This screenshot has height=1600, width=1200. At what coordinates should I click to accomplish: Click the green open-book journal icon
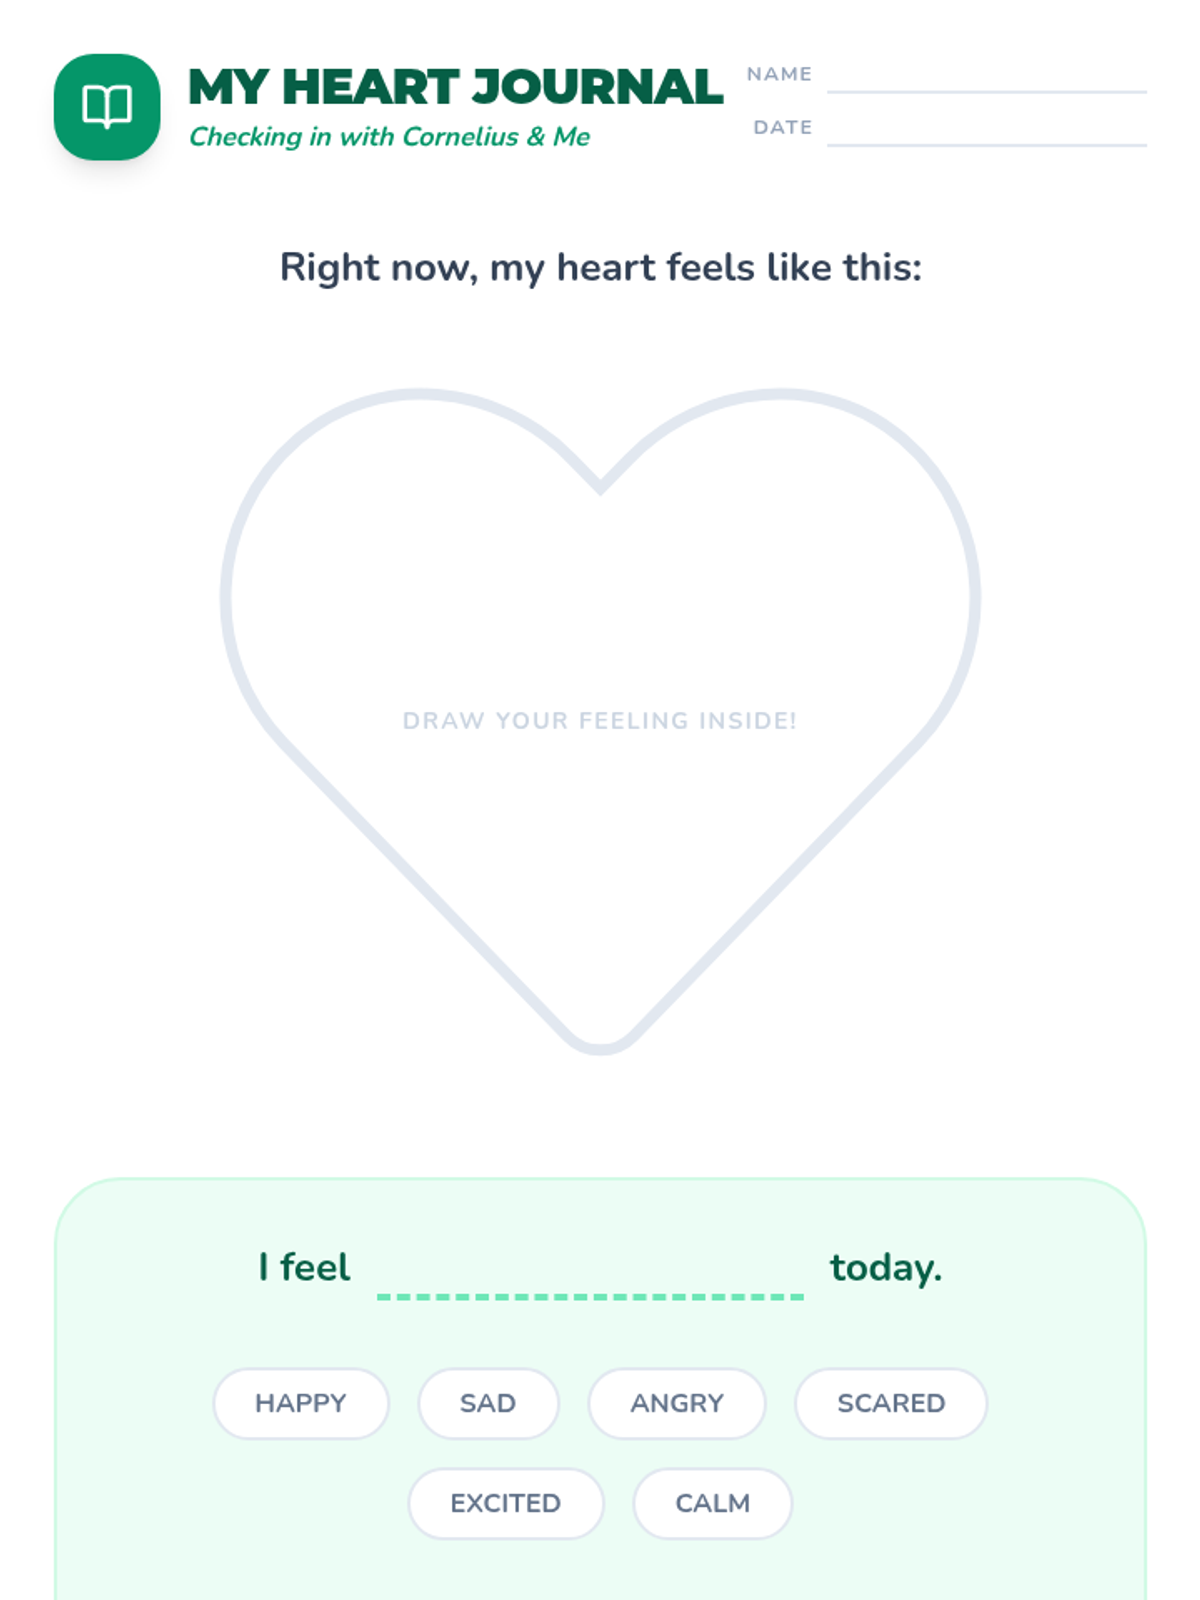click(107, 107)
